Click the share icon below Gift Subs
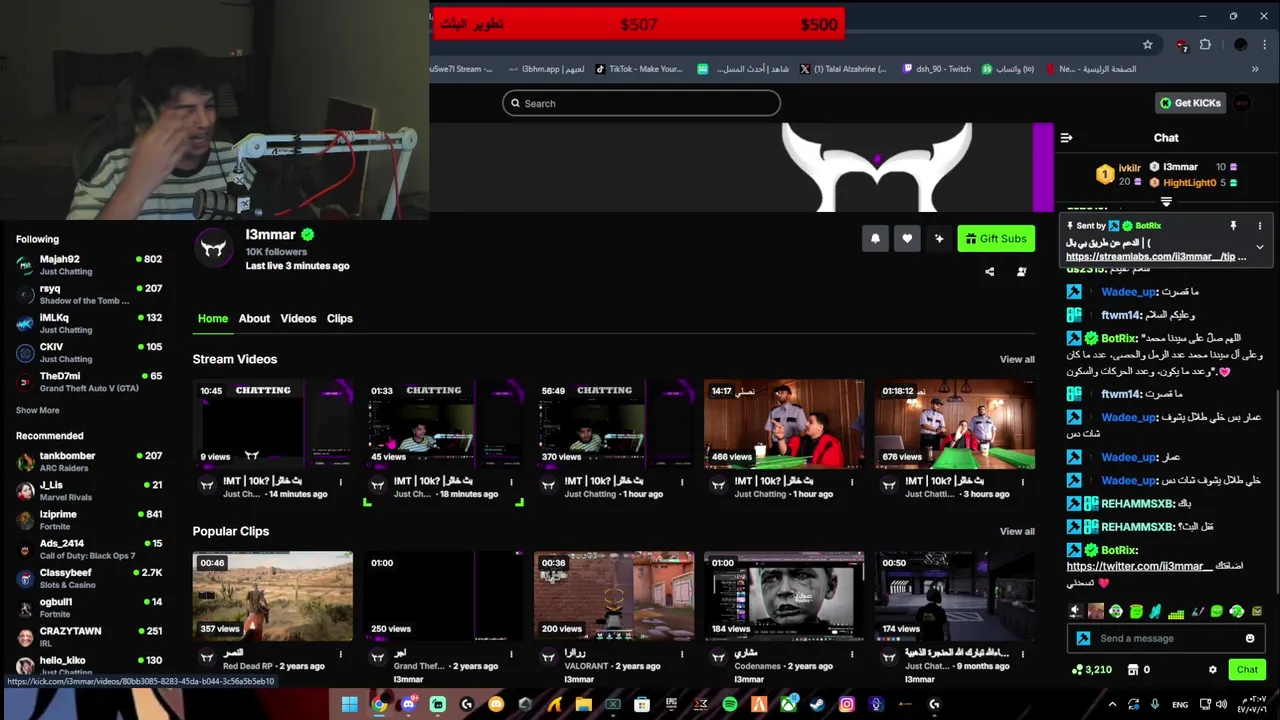This screenshot has height=720, width=1280. pos(990,271)
